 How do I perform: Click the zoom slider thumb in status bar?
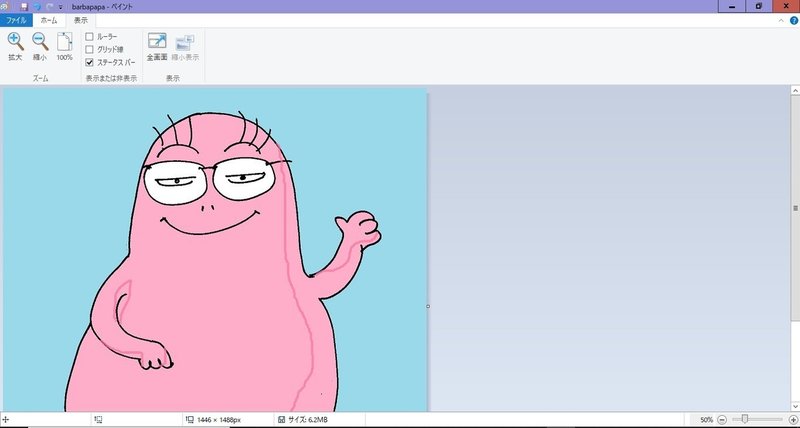(x=745, y=419)
